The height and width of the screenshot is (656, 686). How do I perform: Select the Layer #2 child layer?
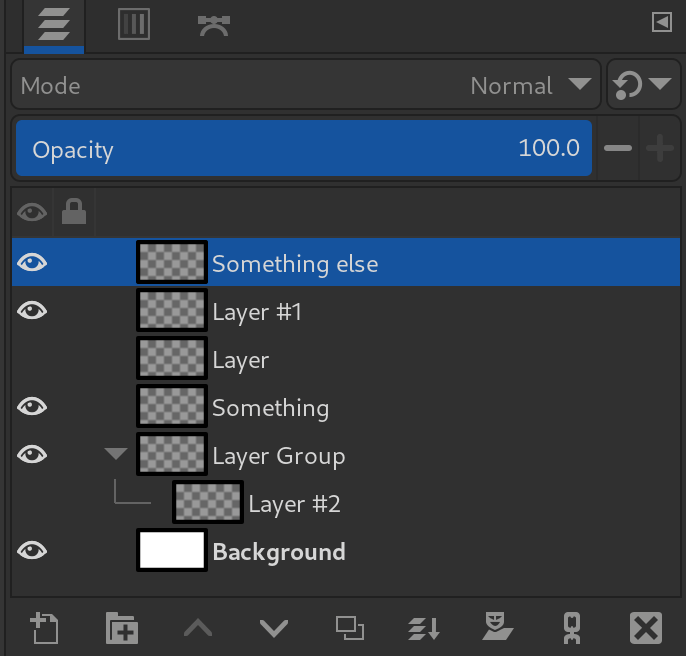click(x=346, y=503)
